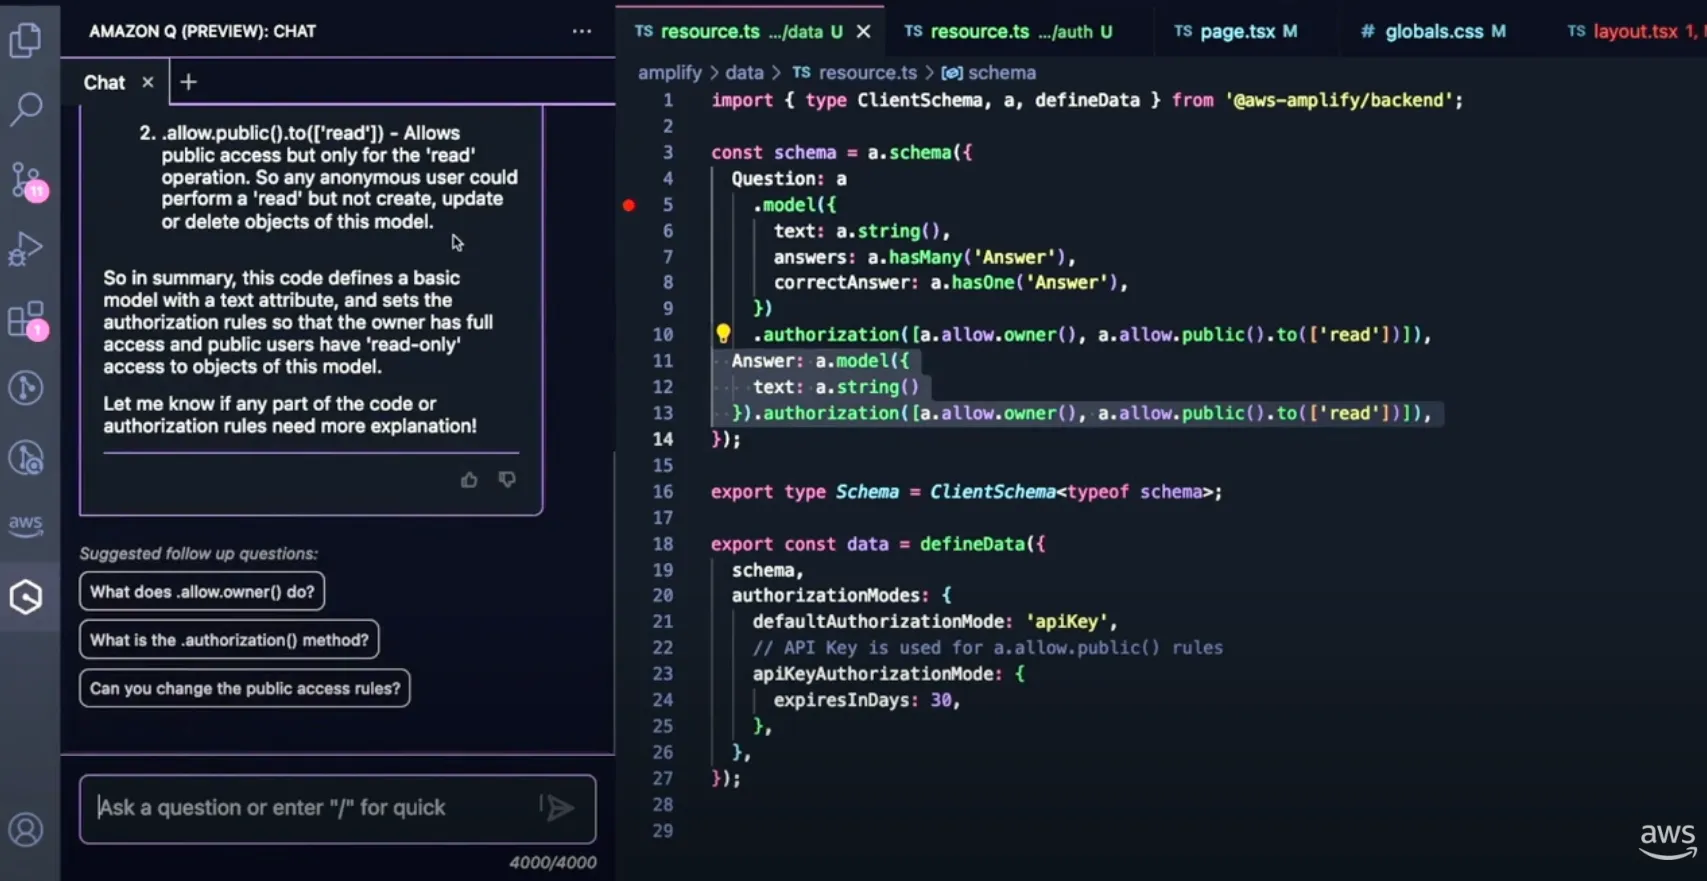Click the 'AMAZON Q (PREVIEW): CHAT' panel title
The width and height of the screenshot is (1707, 881).
coord(203,31)
